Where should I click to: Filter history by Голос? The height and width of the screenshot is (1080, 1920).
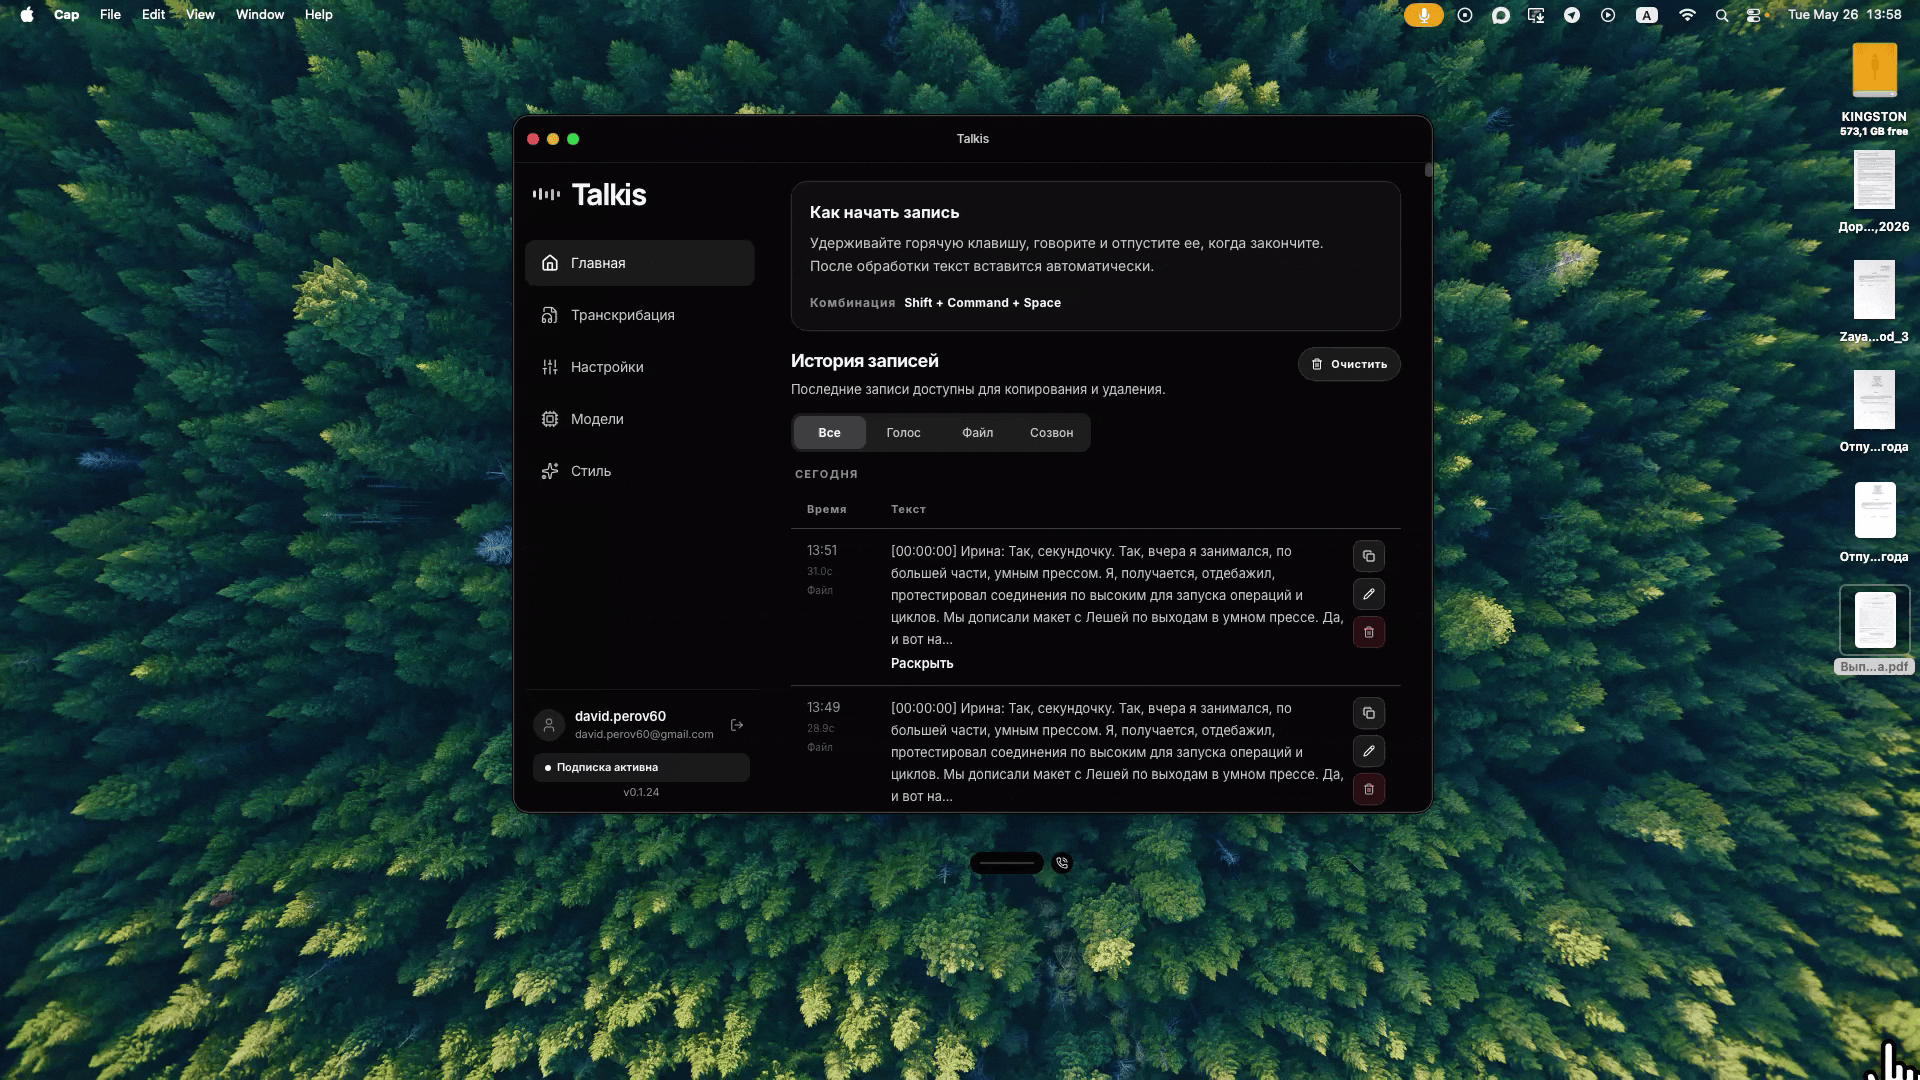[903, 433]
